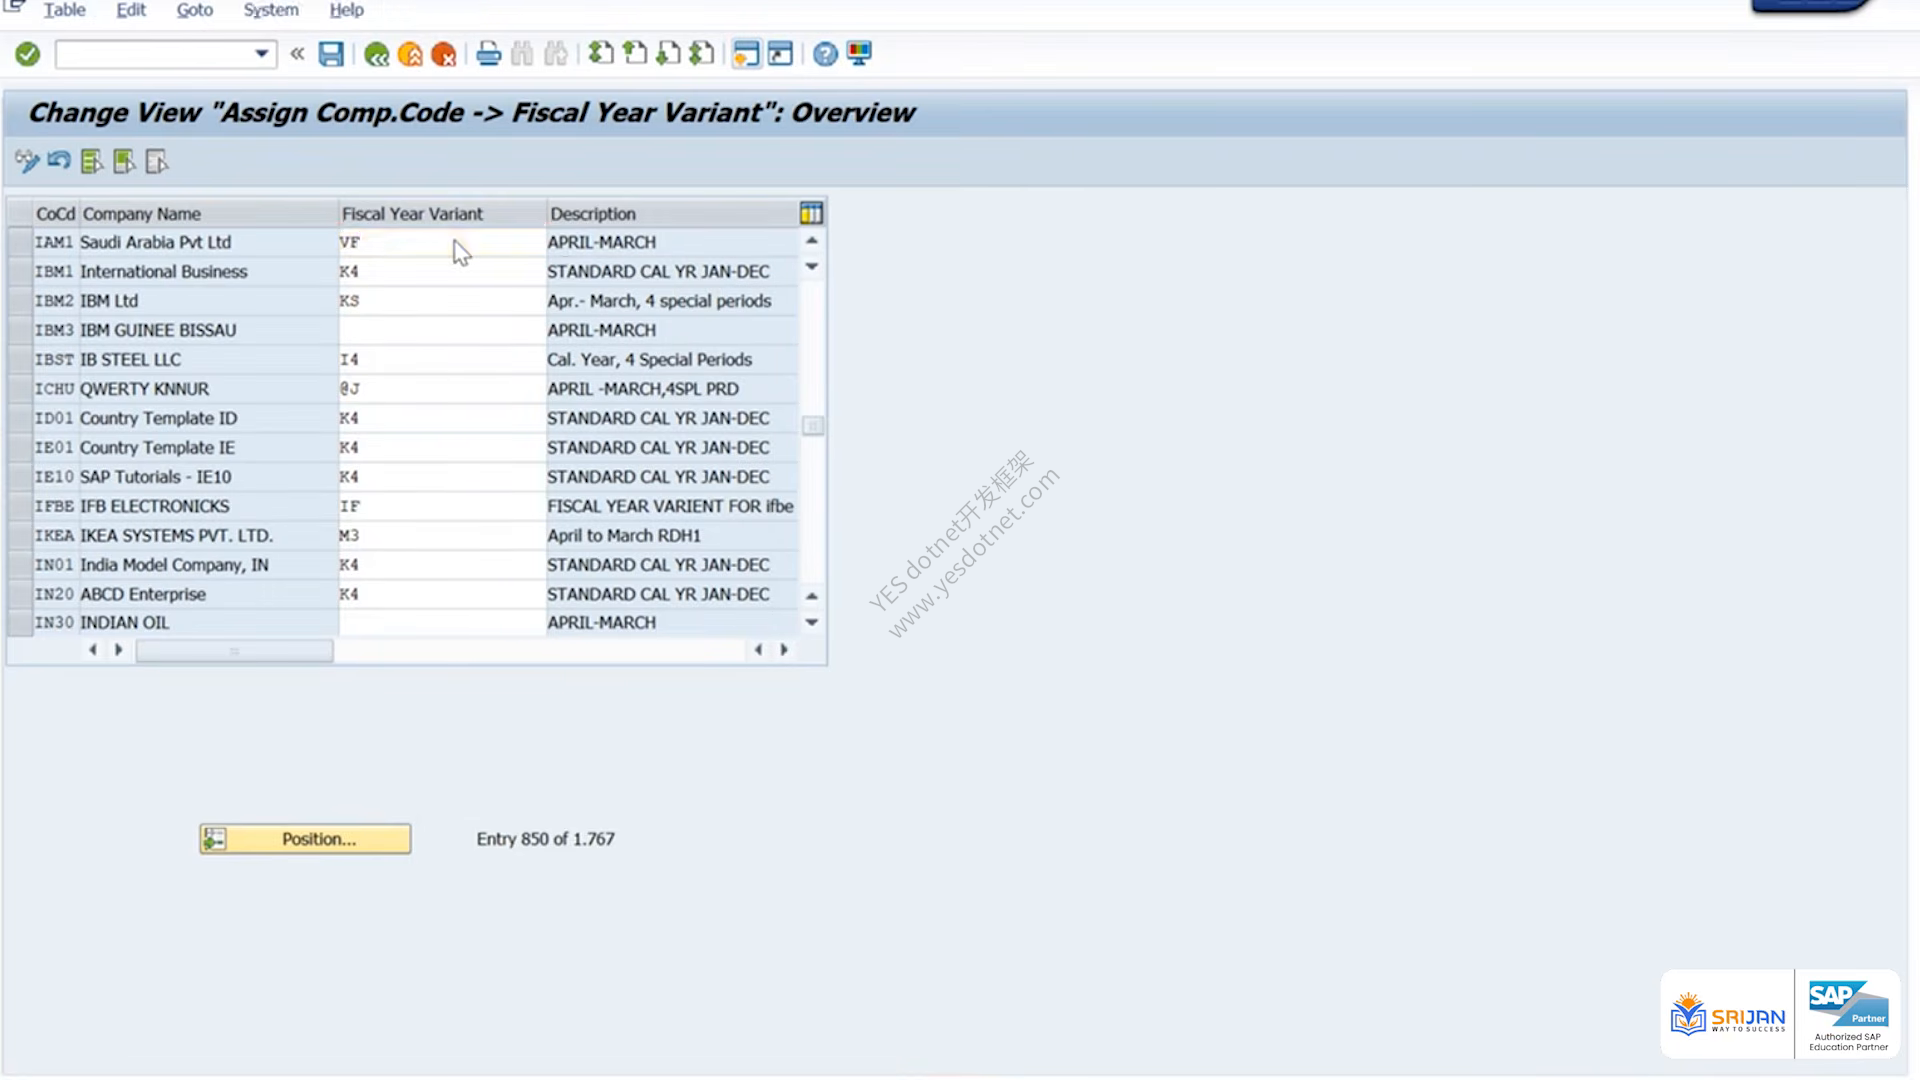This screenshot has width=1920, height=1080.
Task: Save using the floppy disk icon
Action: [331, 54]
